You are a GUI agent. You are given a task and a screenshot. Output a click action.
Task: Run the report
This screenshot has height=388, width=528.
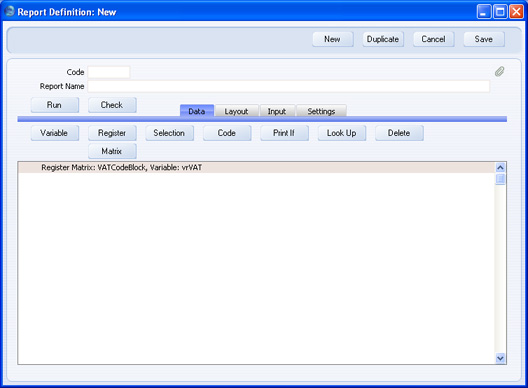tap(55, 105)
